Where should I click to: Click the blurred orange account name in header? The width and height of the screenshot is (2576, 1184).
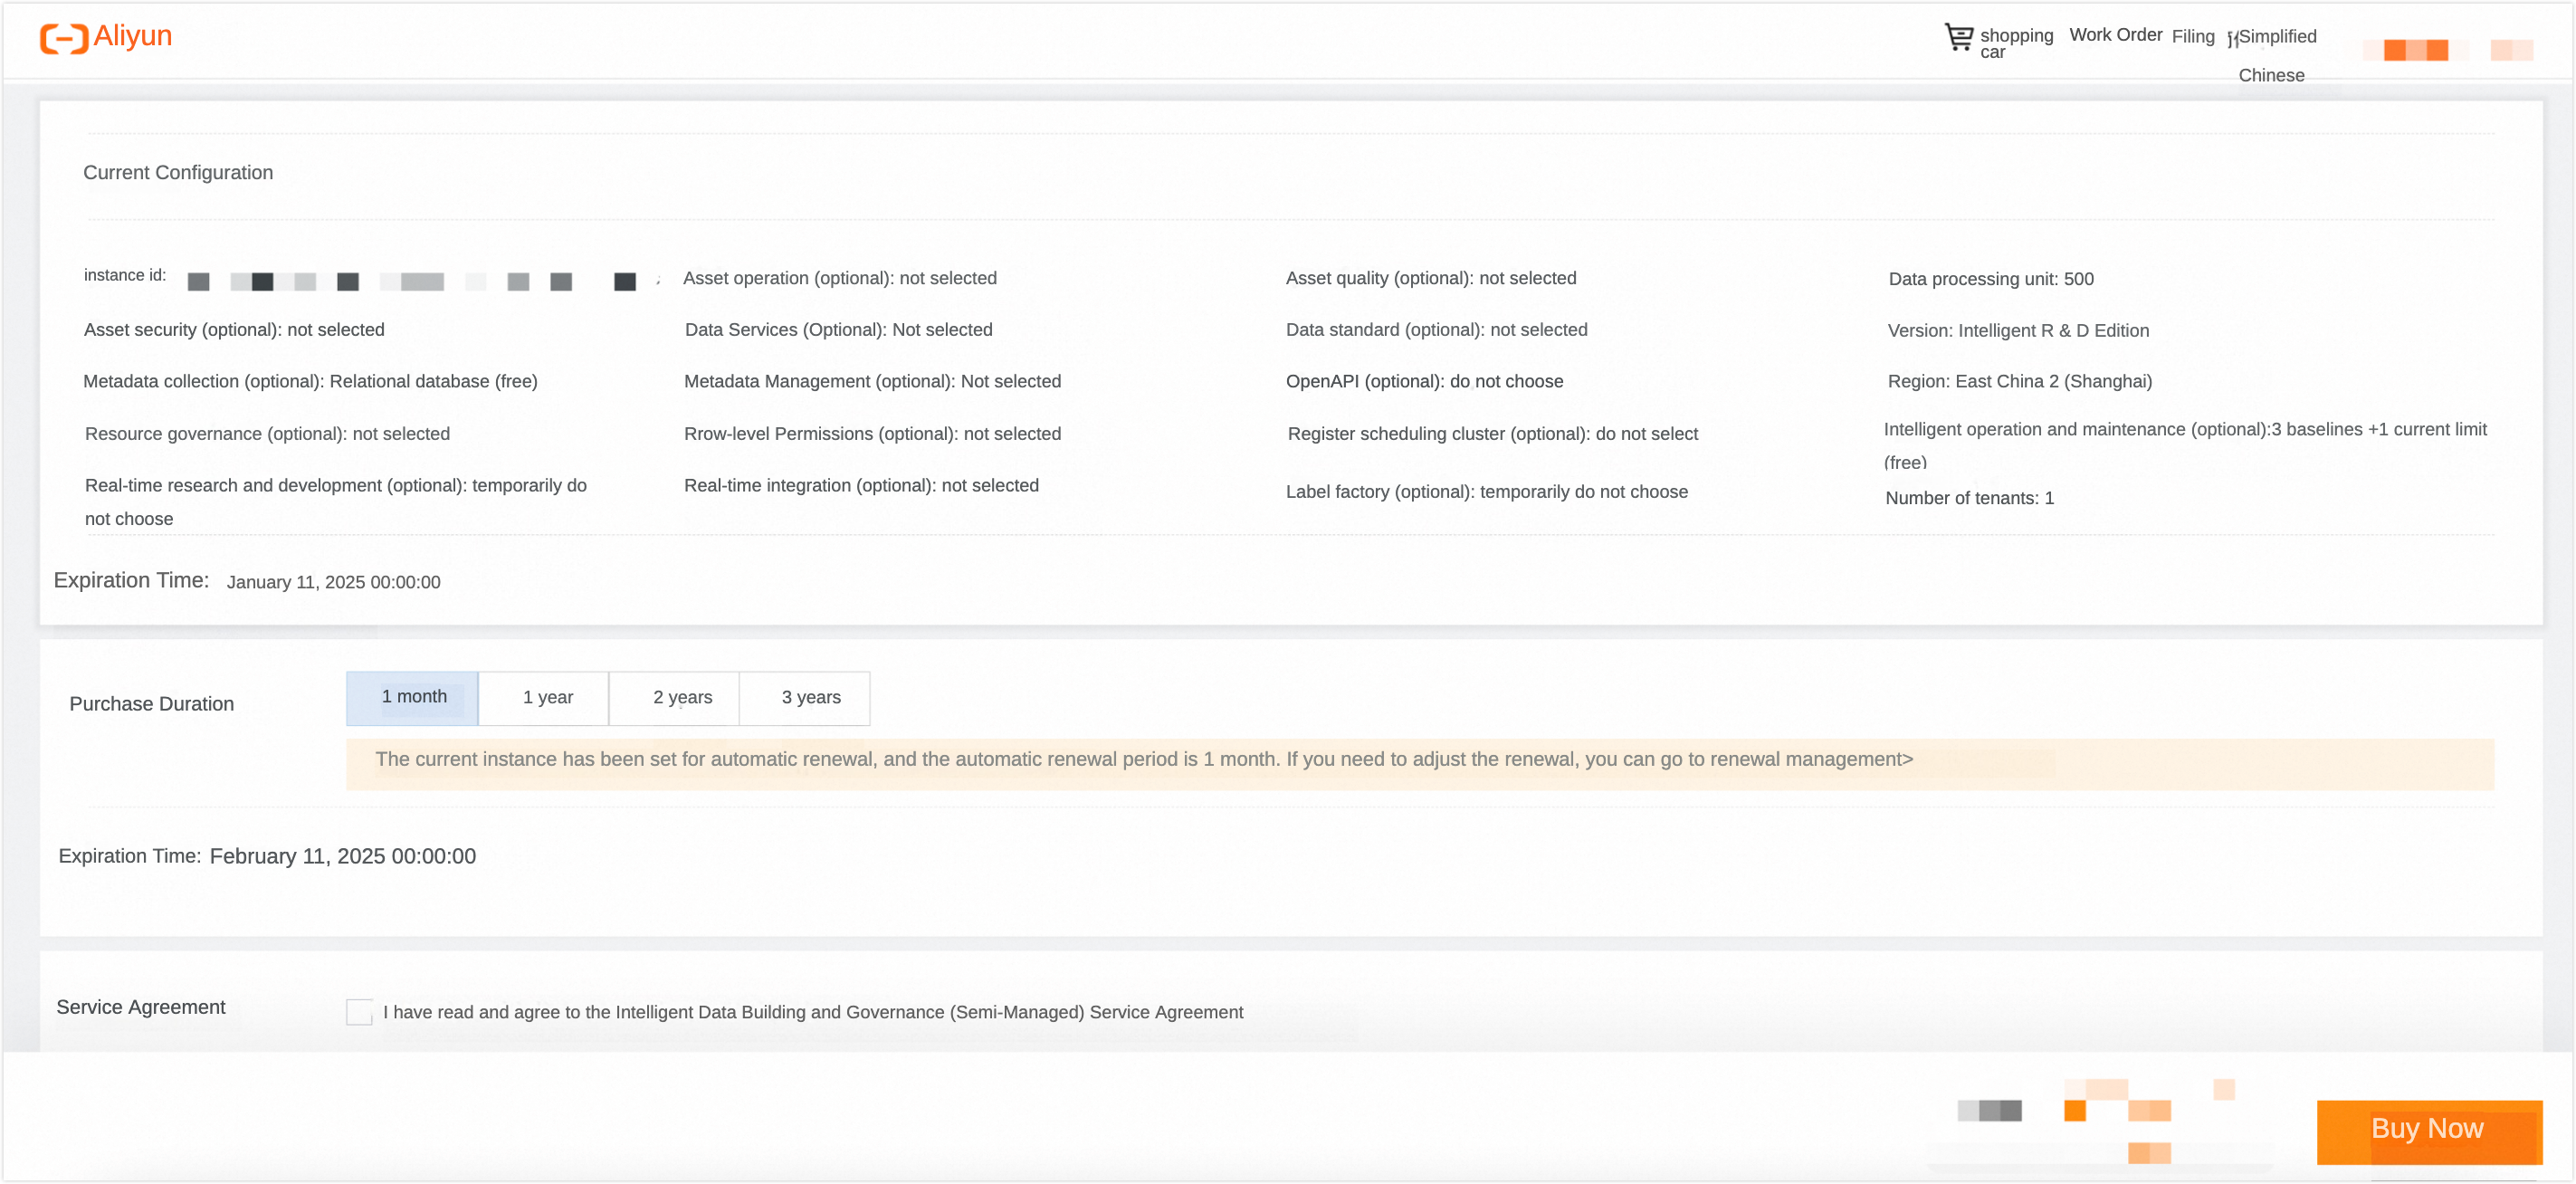(x=2415, y=50)
